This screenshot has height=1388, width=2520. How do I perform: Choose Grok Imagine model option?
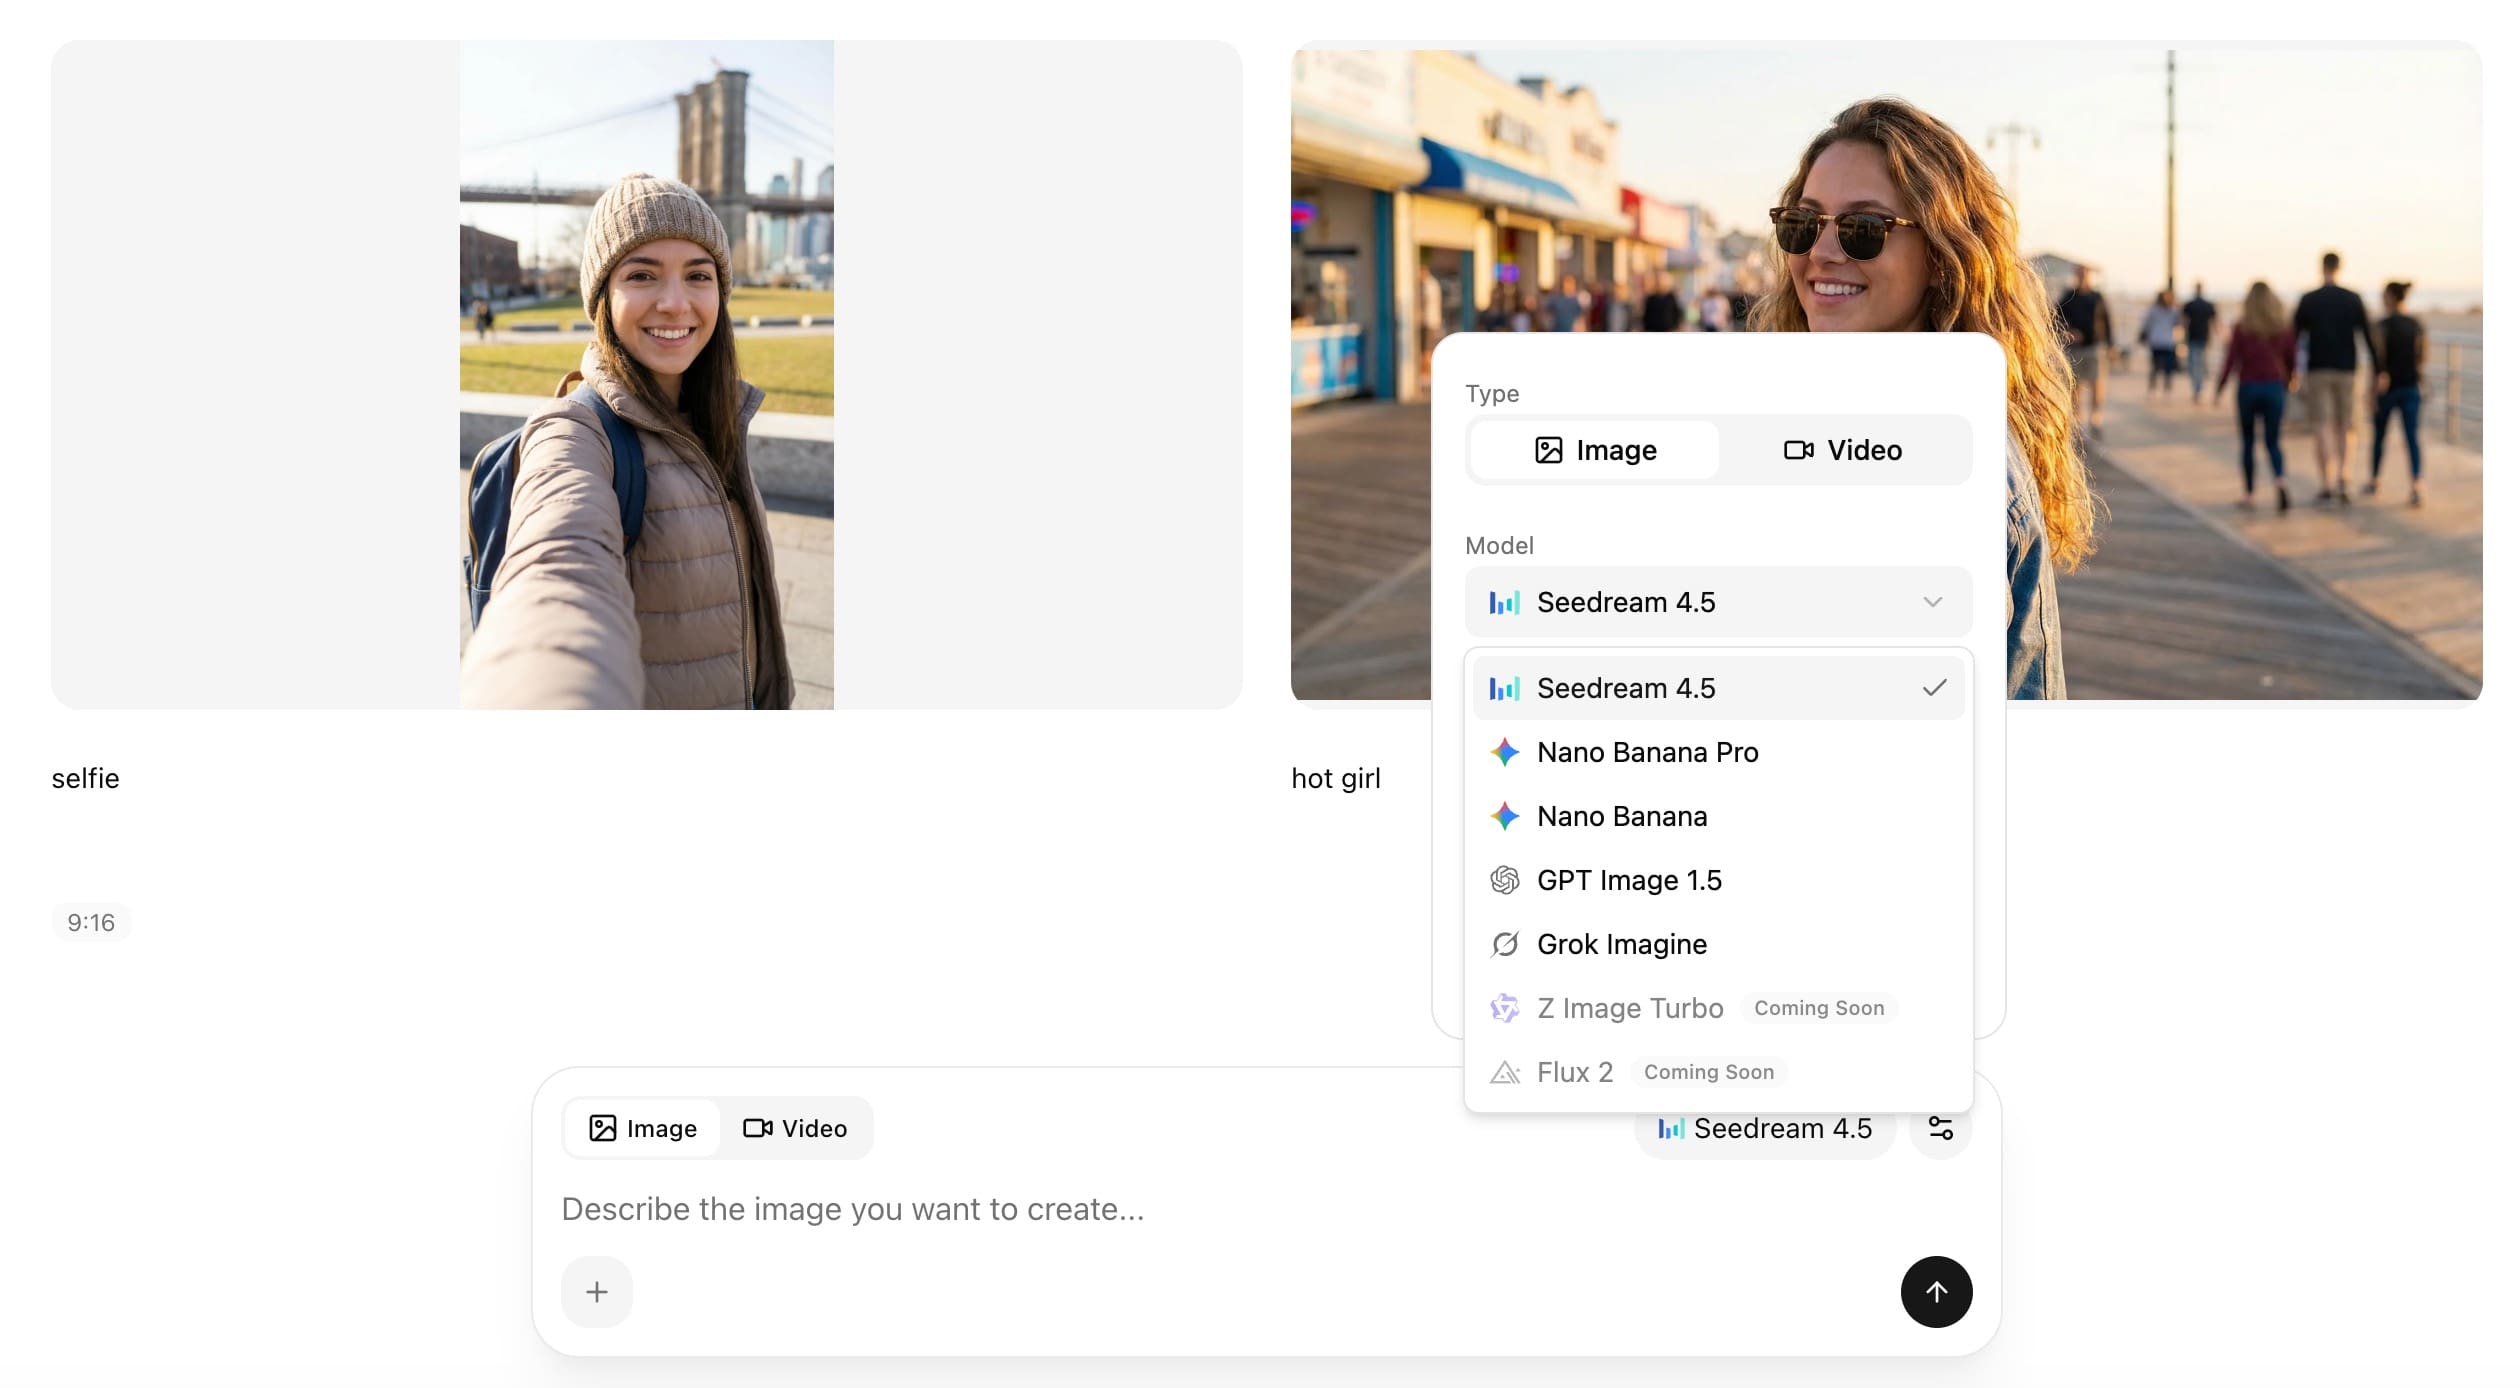pos(1621,944)
